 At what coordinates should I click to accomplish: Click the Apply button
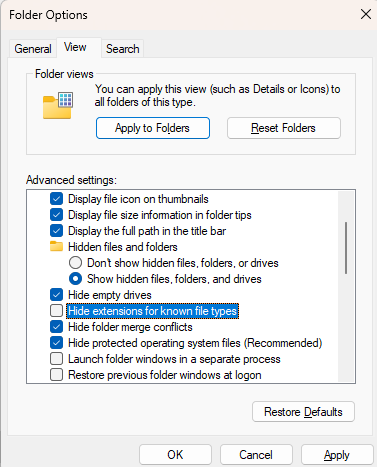337,455
